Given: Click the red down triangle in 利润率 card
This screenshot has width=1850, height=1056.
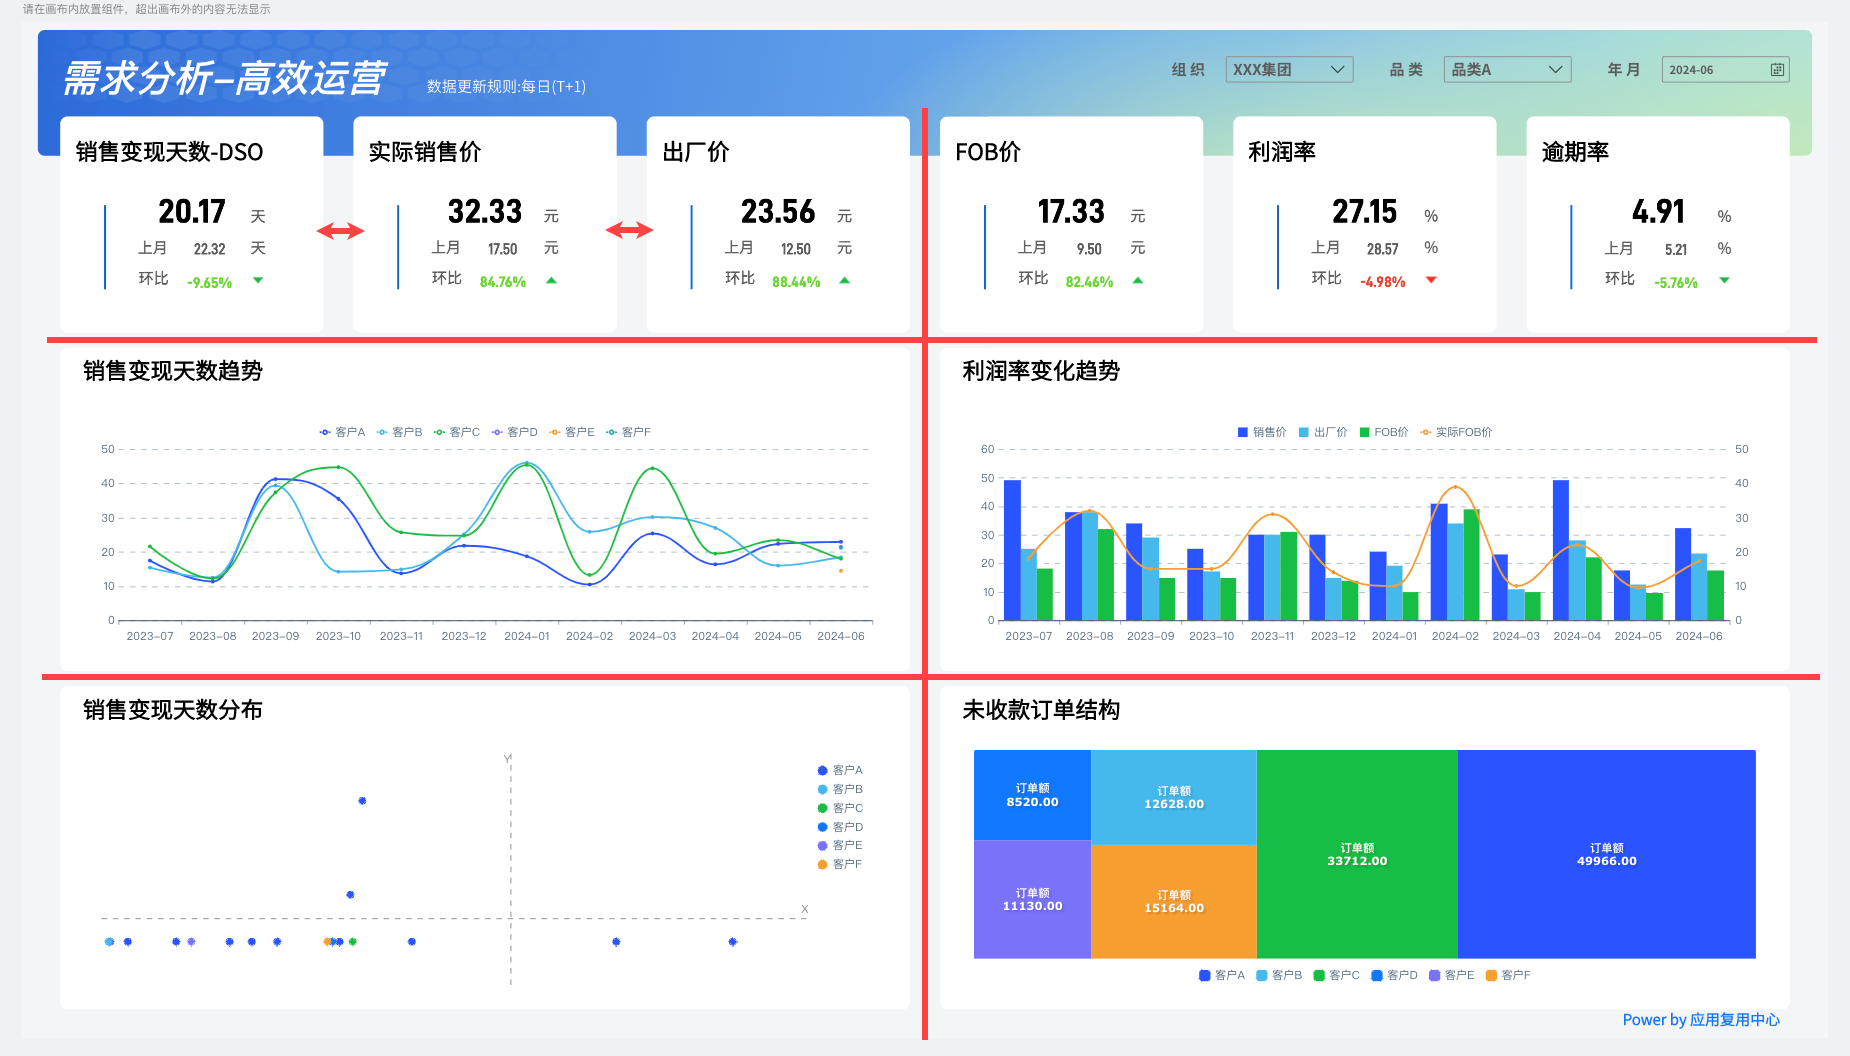Looking at the screenshot, I should pos(1431,280).
